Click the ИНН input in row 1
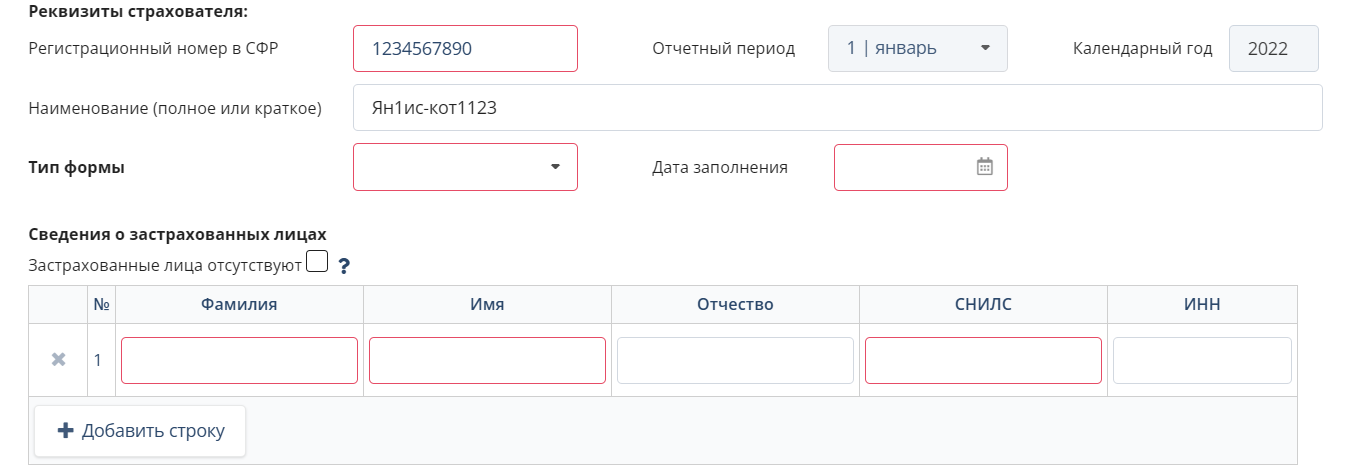 coord(1202,360)
